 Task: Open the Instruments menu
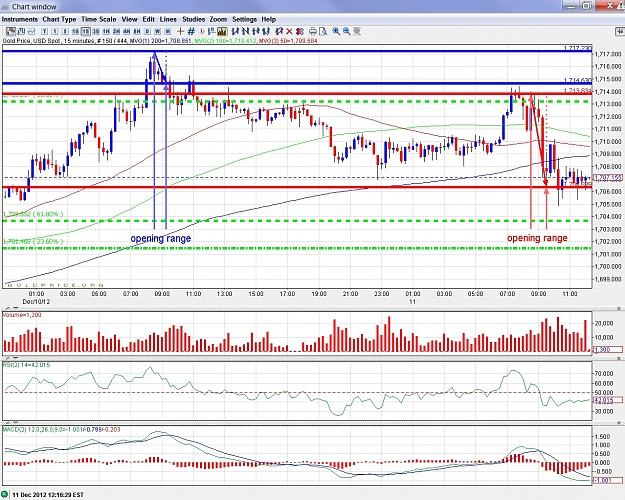tap(20, 19)
